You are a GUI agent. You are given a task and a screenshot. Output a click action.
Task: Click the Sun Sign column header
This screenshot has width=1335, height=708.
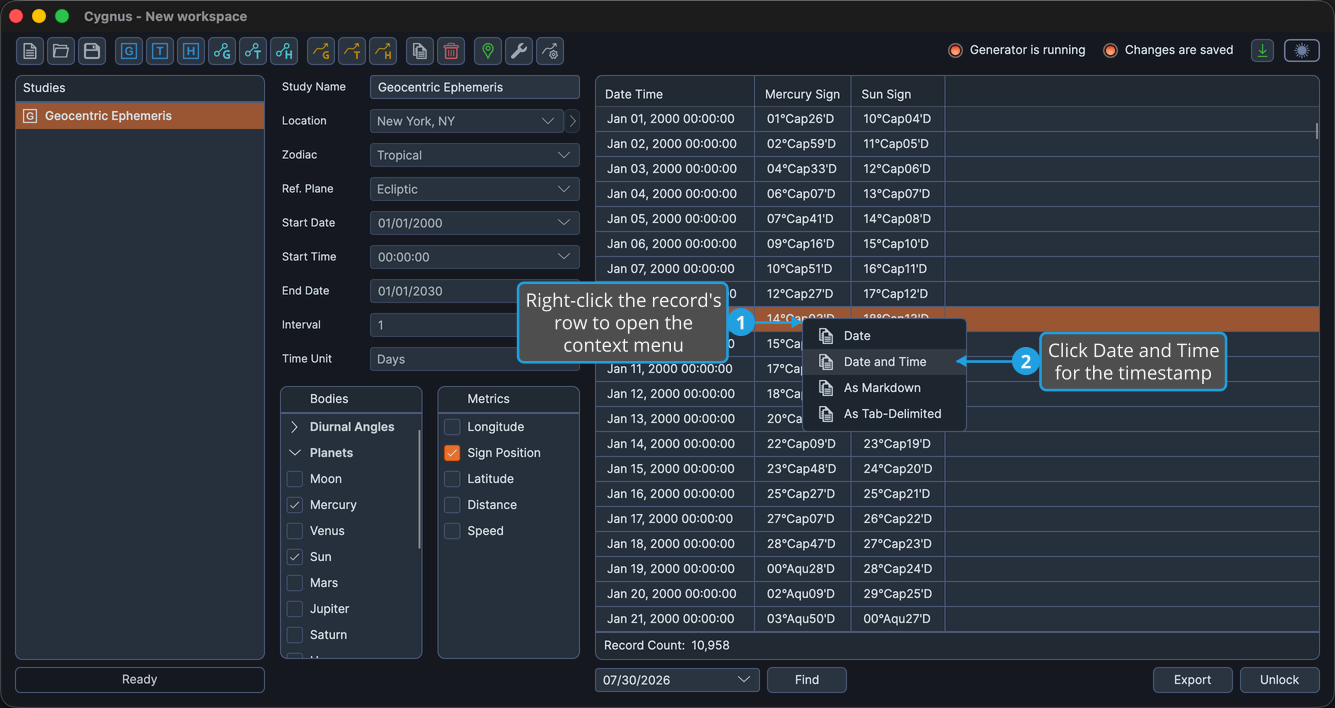(x=898, y=94)
